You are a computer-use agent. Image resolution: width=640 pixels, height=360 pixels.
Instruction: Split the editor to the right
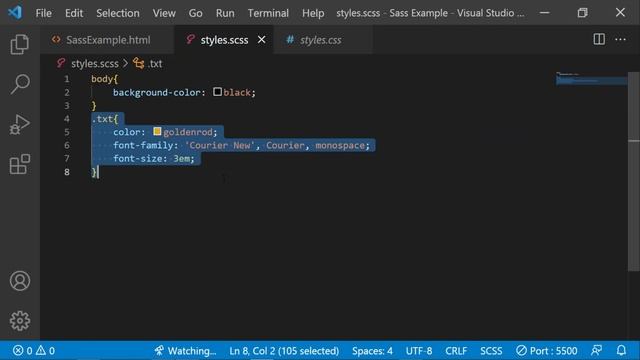599,40
